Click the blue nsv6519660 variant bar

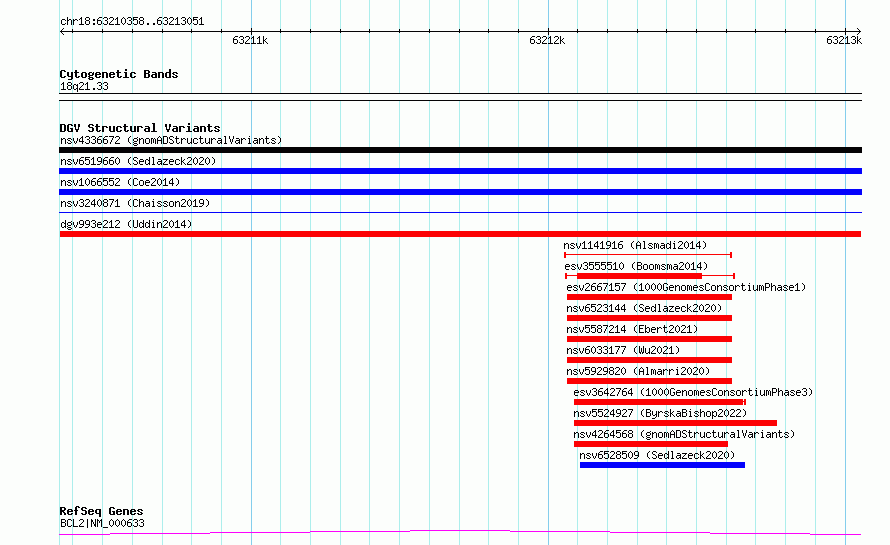[x=460, y=171]
